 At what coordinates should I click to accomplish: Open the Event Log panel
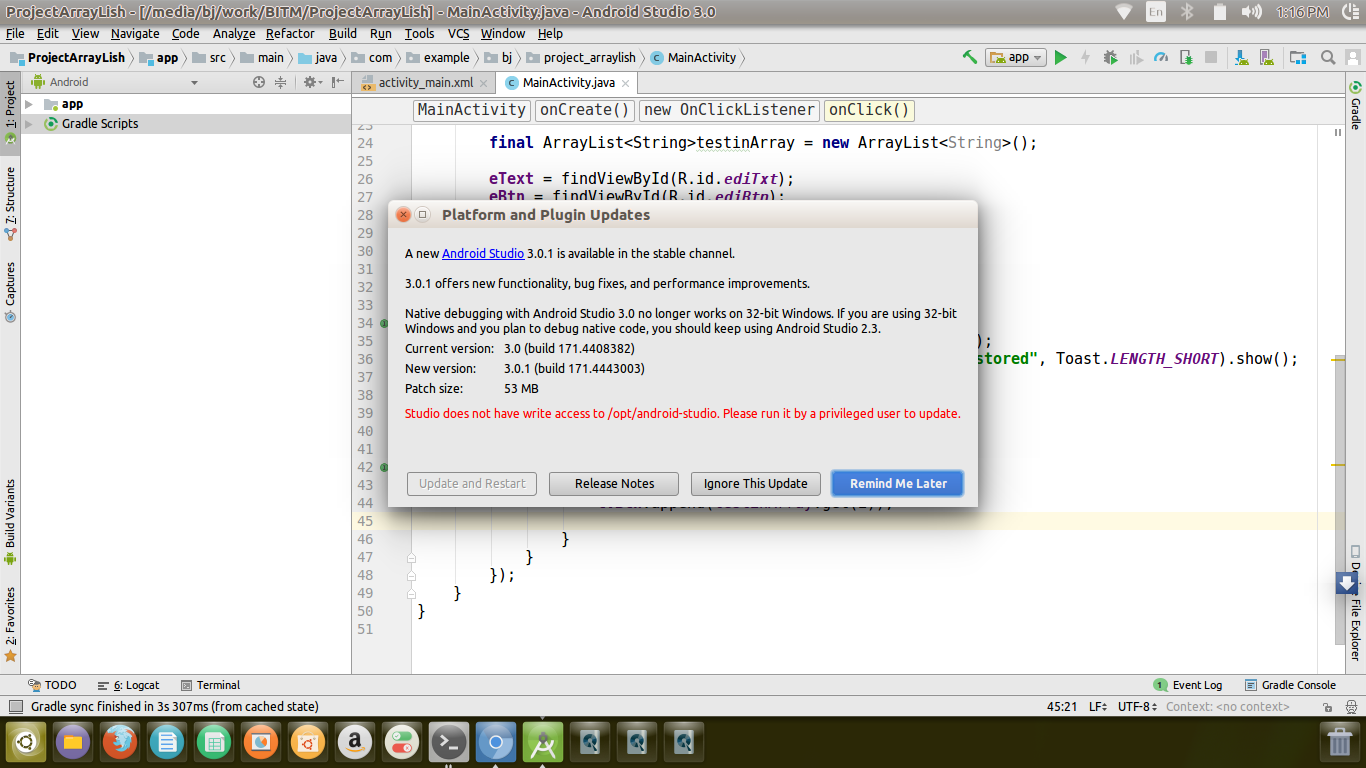click(1188, 685)
